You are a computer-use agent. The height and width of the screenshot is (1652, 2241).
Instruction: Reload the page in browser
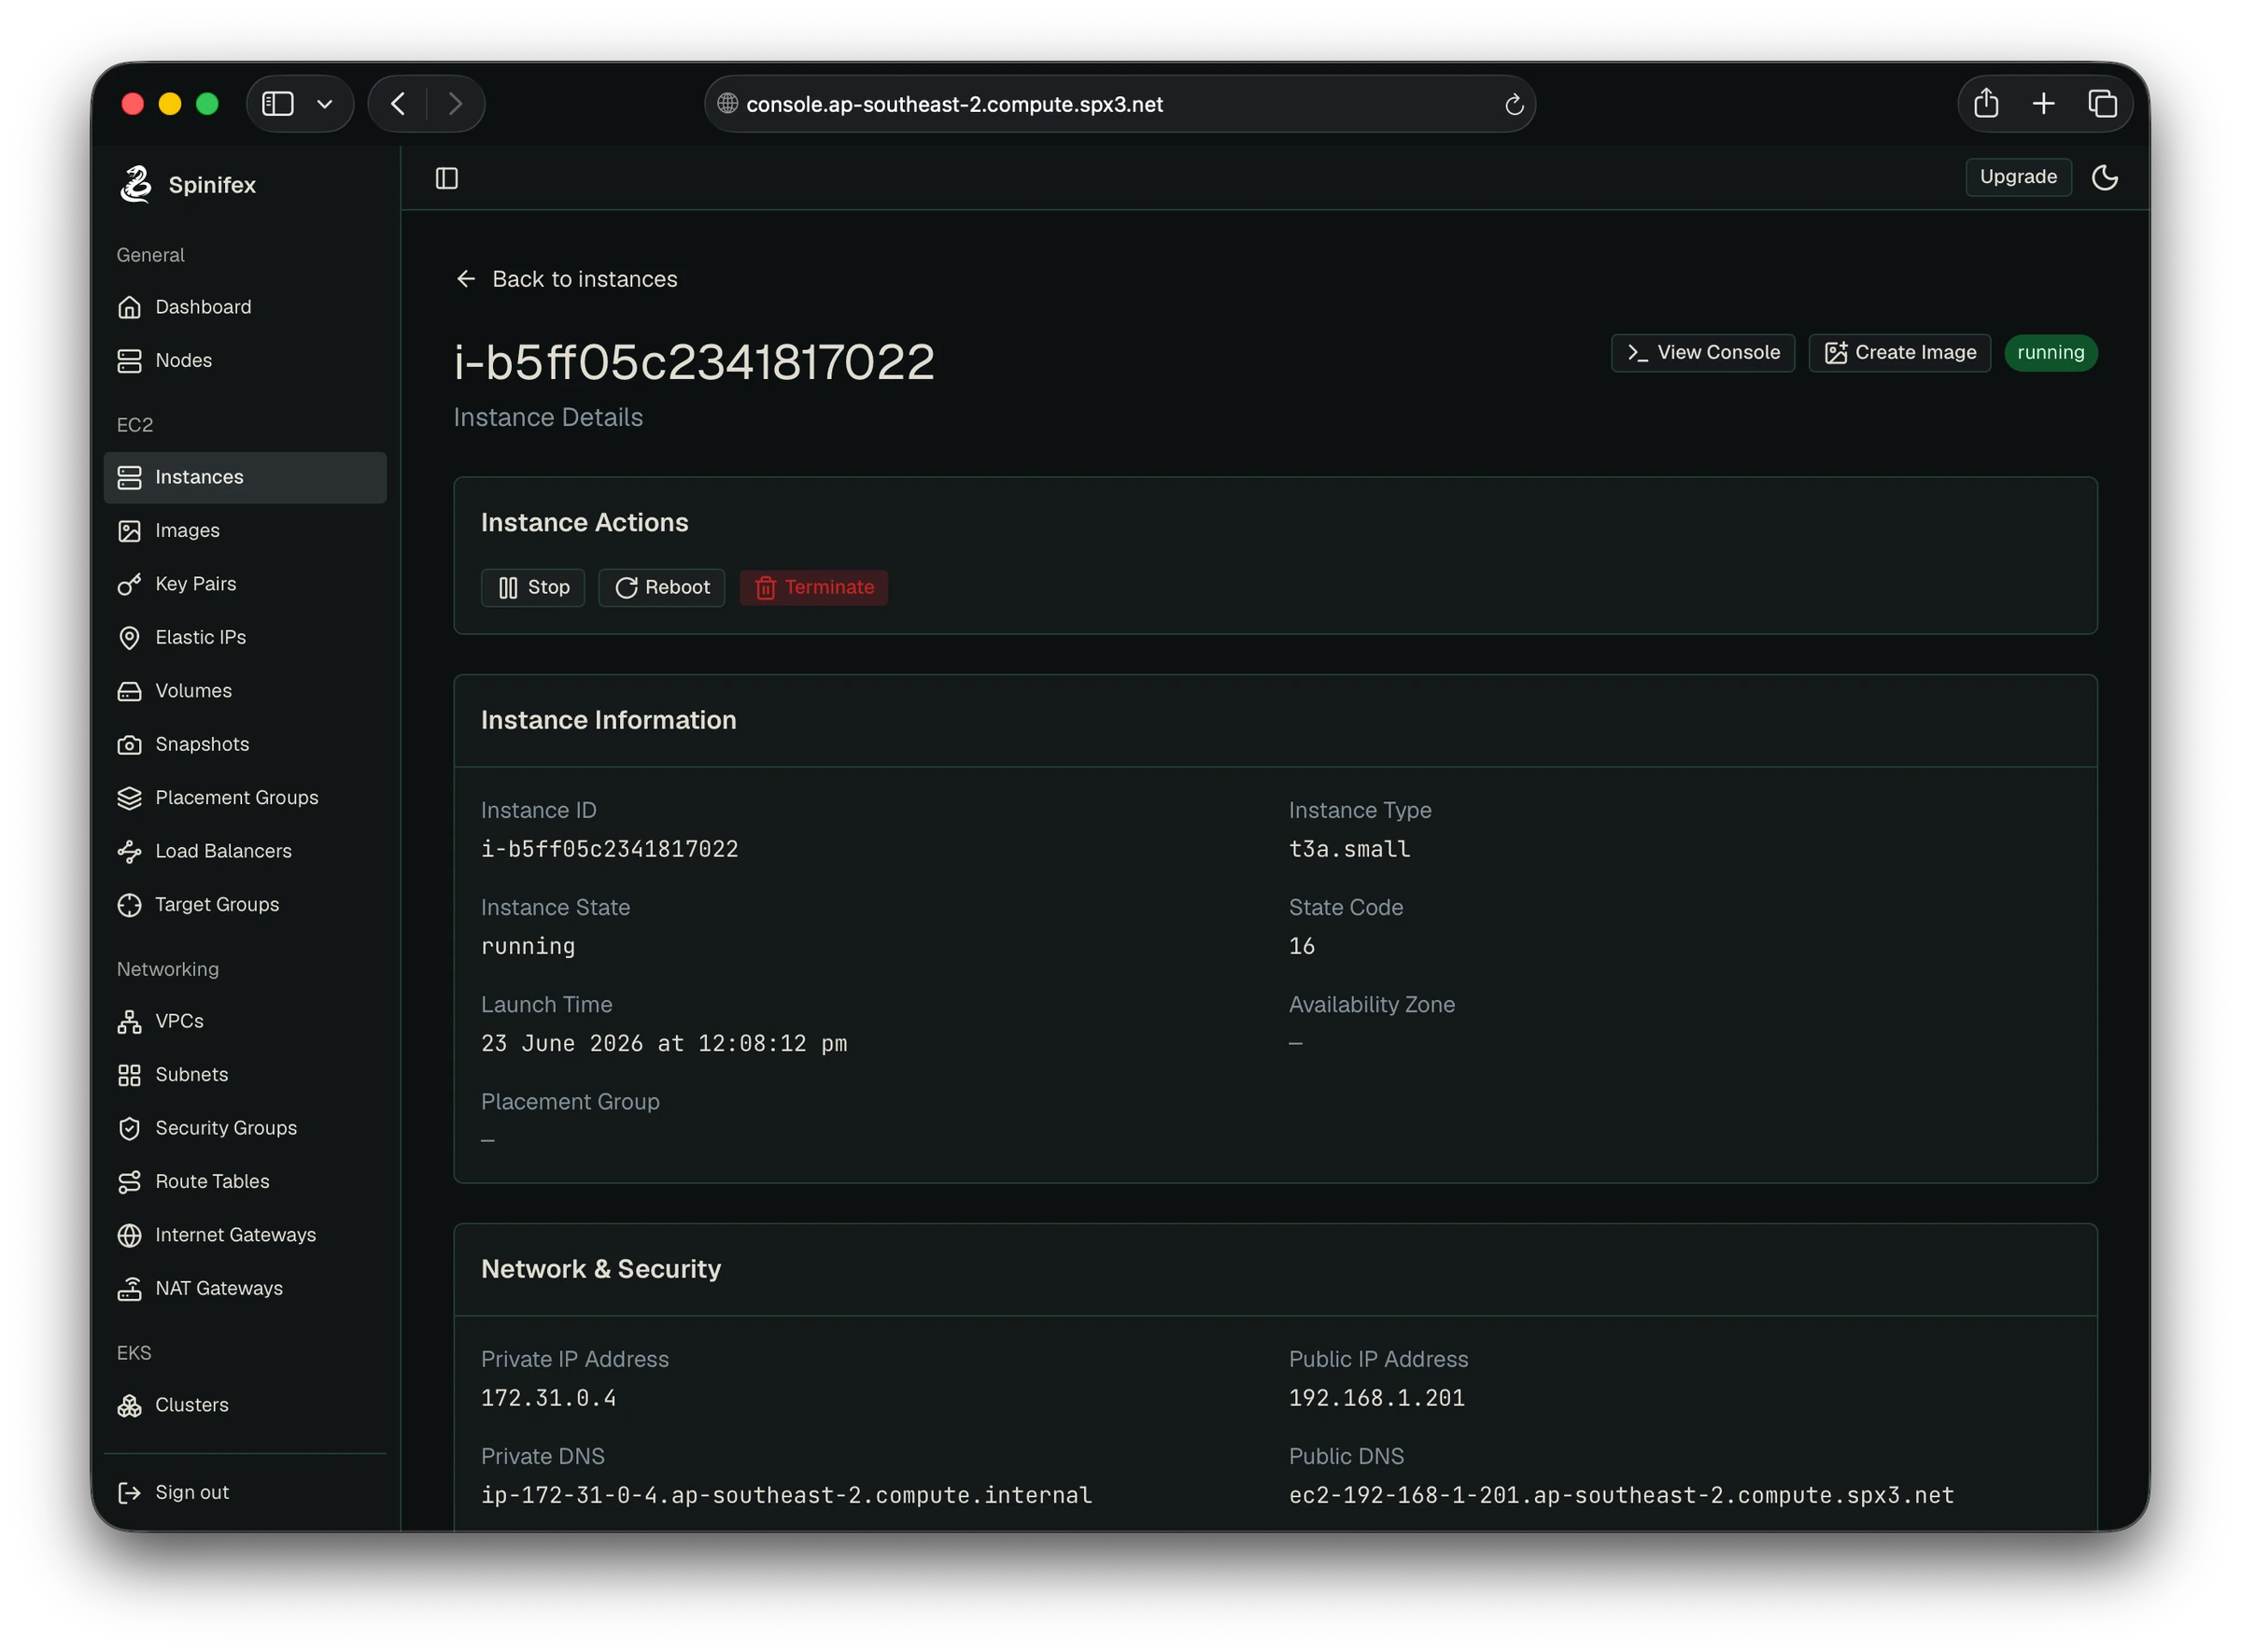(1513, 104)
